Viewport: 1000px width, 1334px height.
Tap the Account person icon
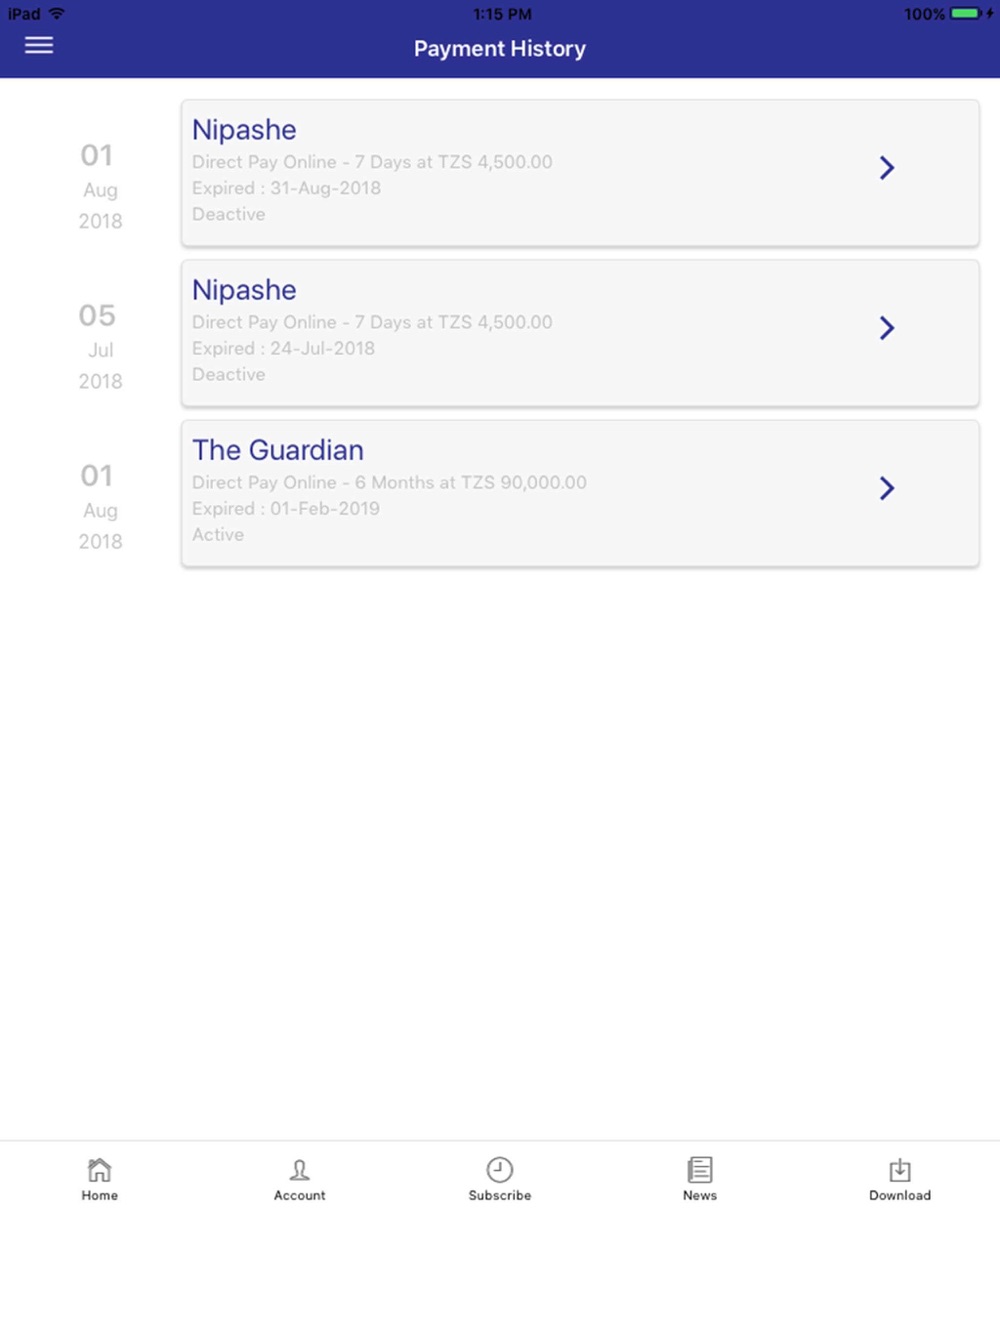299,1169
